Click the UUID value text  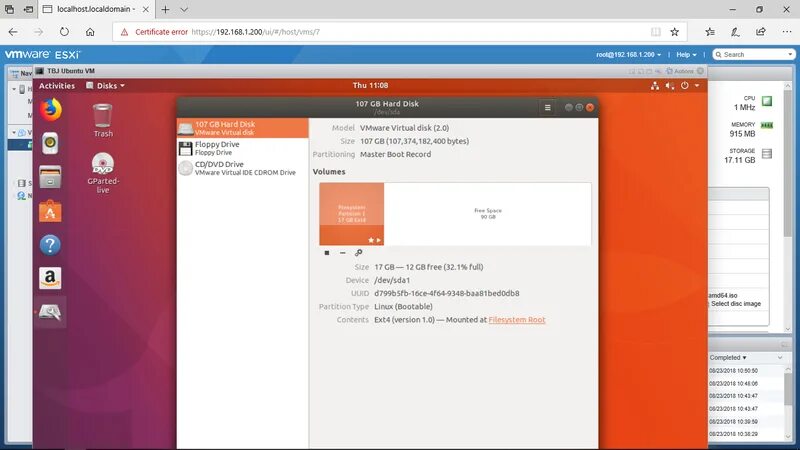(446, 293)
